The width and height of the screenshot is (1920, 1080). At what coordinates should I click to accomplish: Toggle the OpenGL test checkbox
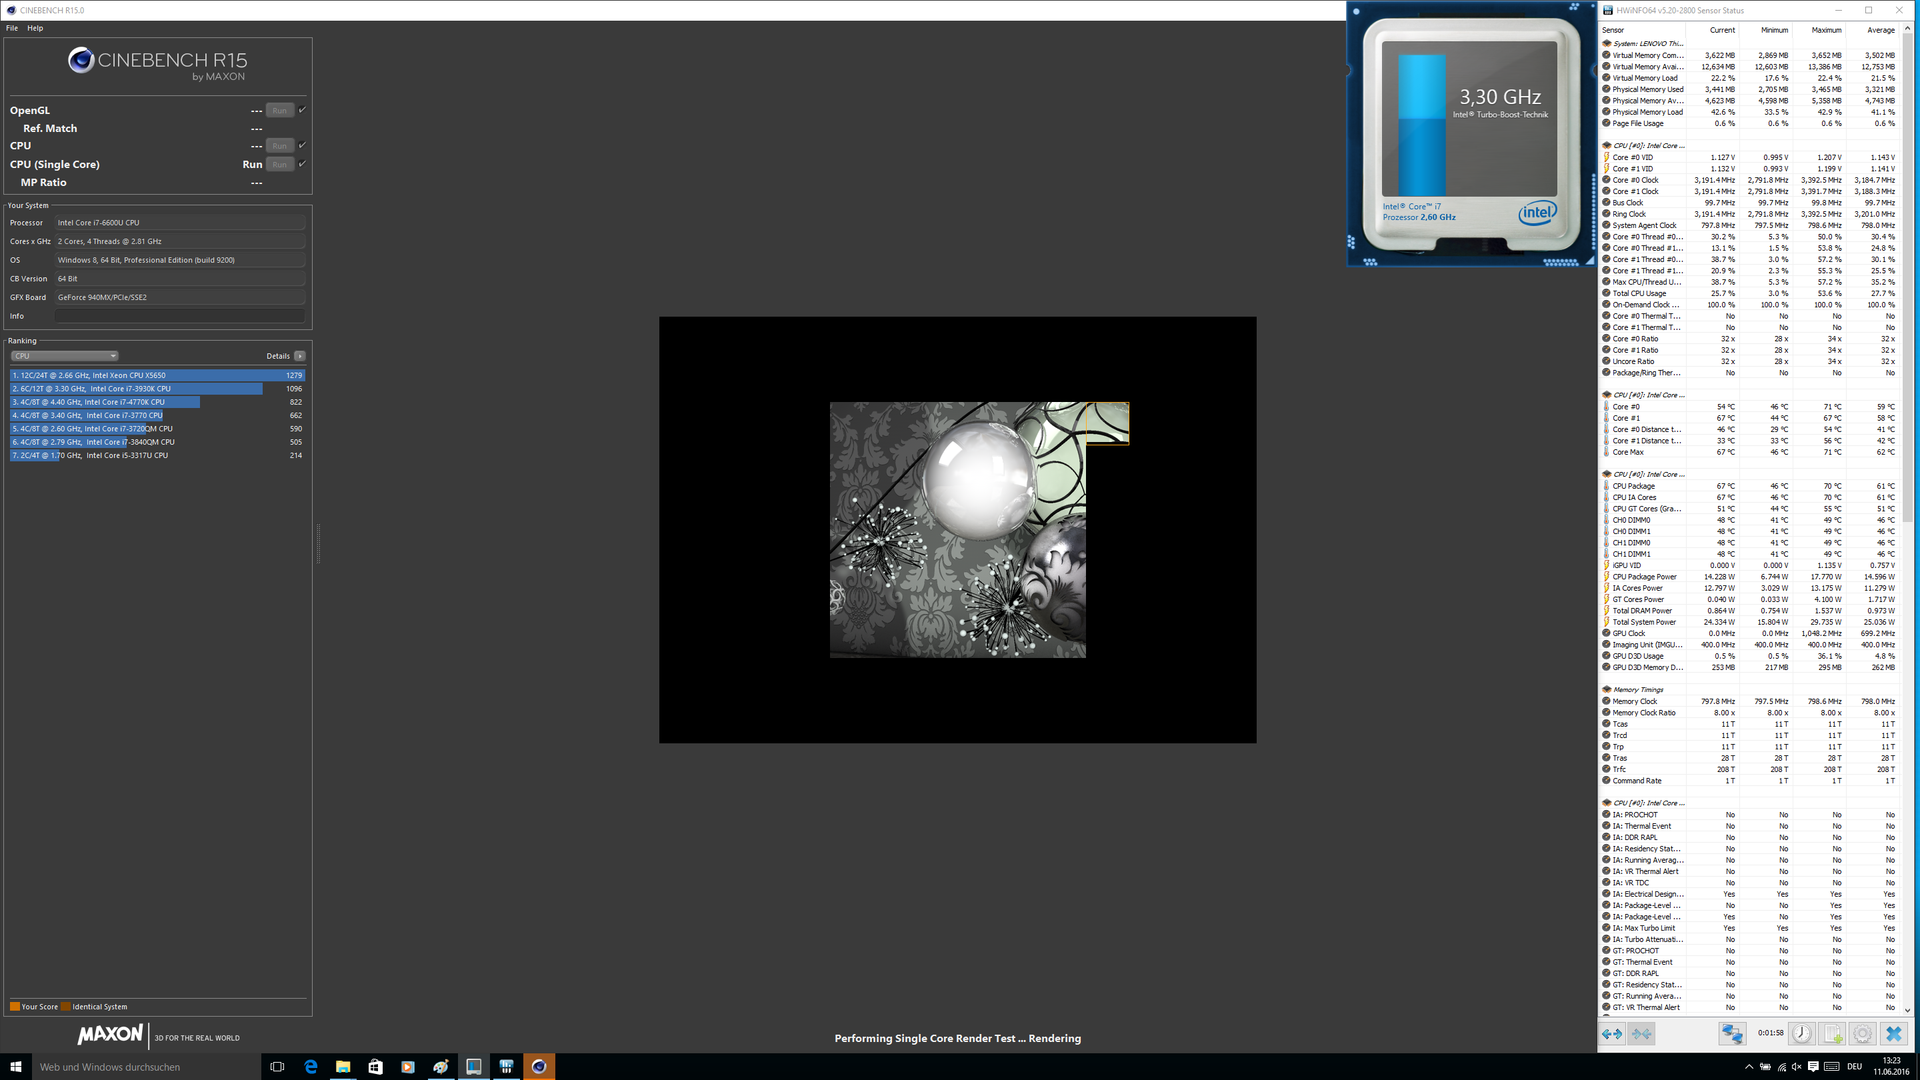(x=302, y=110)
